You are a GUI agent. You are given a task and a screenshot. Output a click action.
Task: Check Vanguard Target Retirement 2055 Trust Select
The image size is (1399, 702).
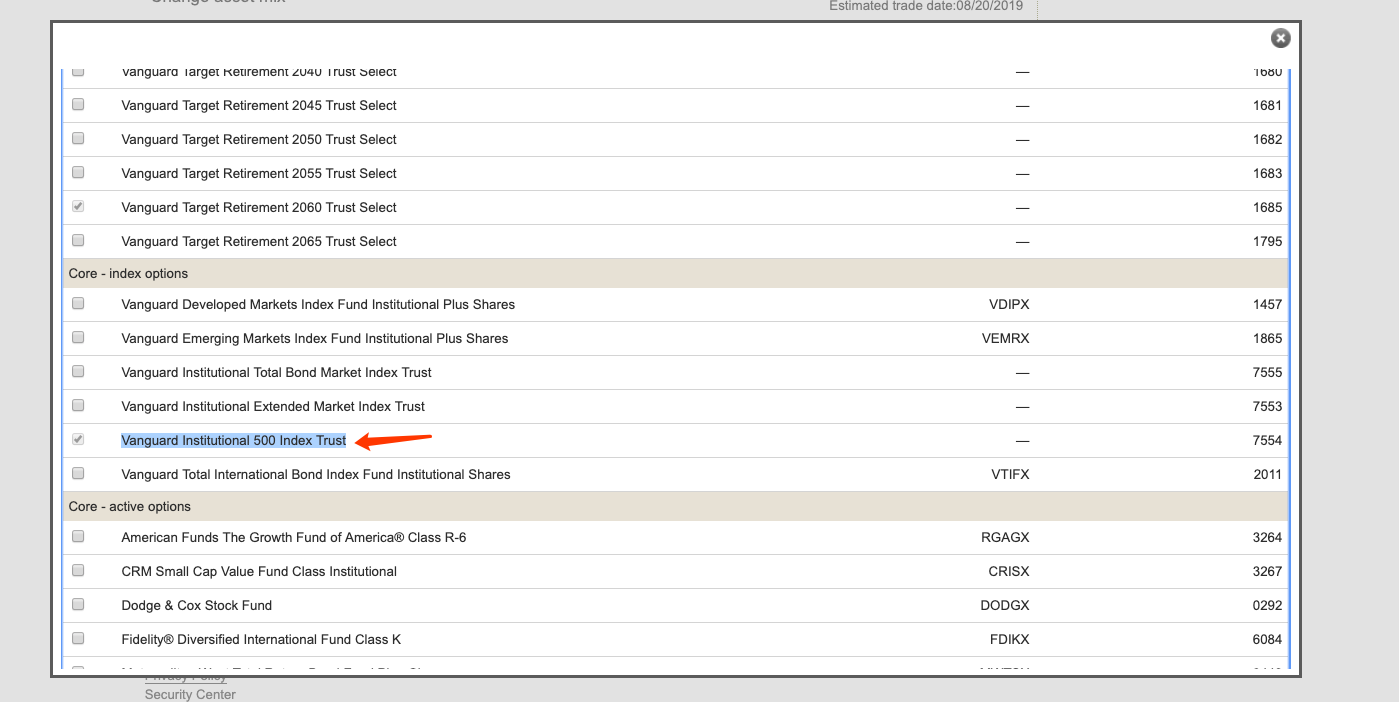pyautogui.click(x=78, y=172)
